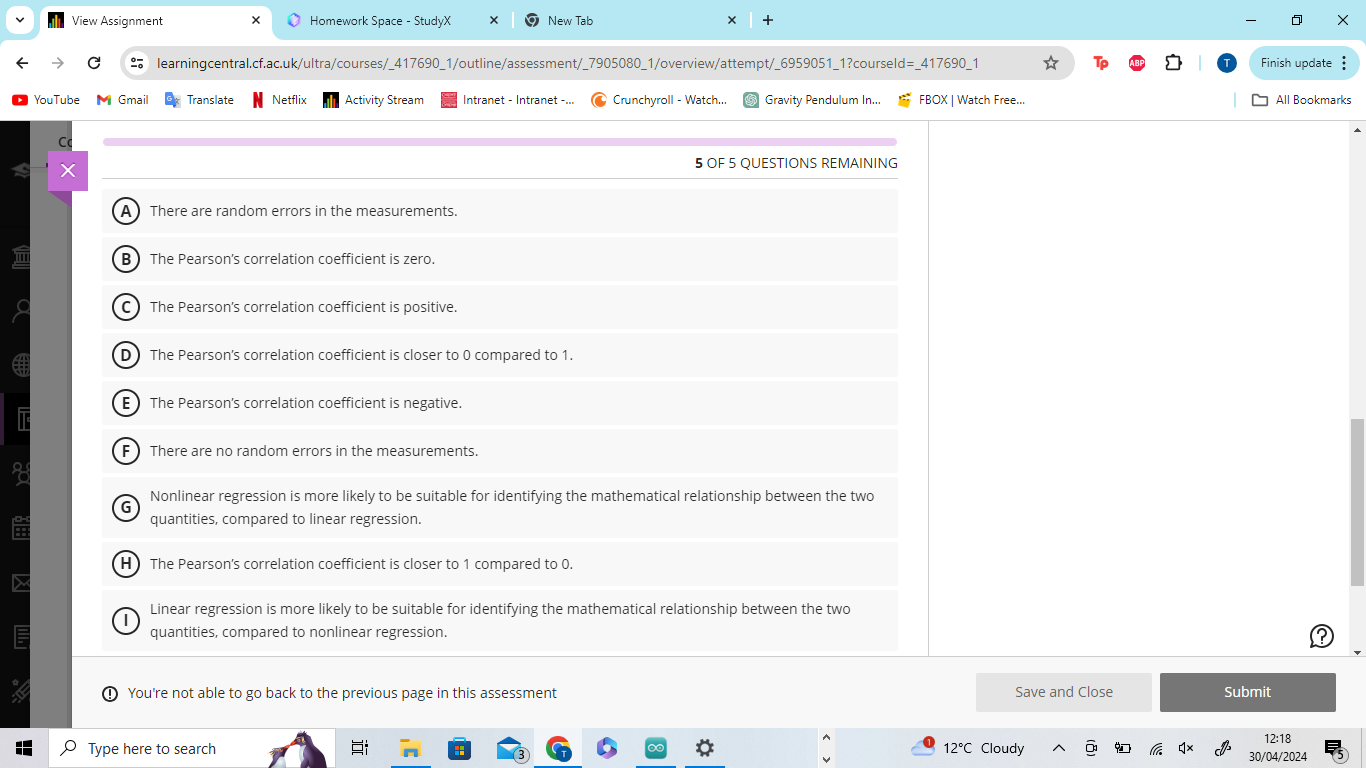Click the AdBlock Plus extension icon
The width and height of the screenshot is (1366, 768).
pyautogui.click(x=1137, y=63)
